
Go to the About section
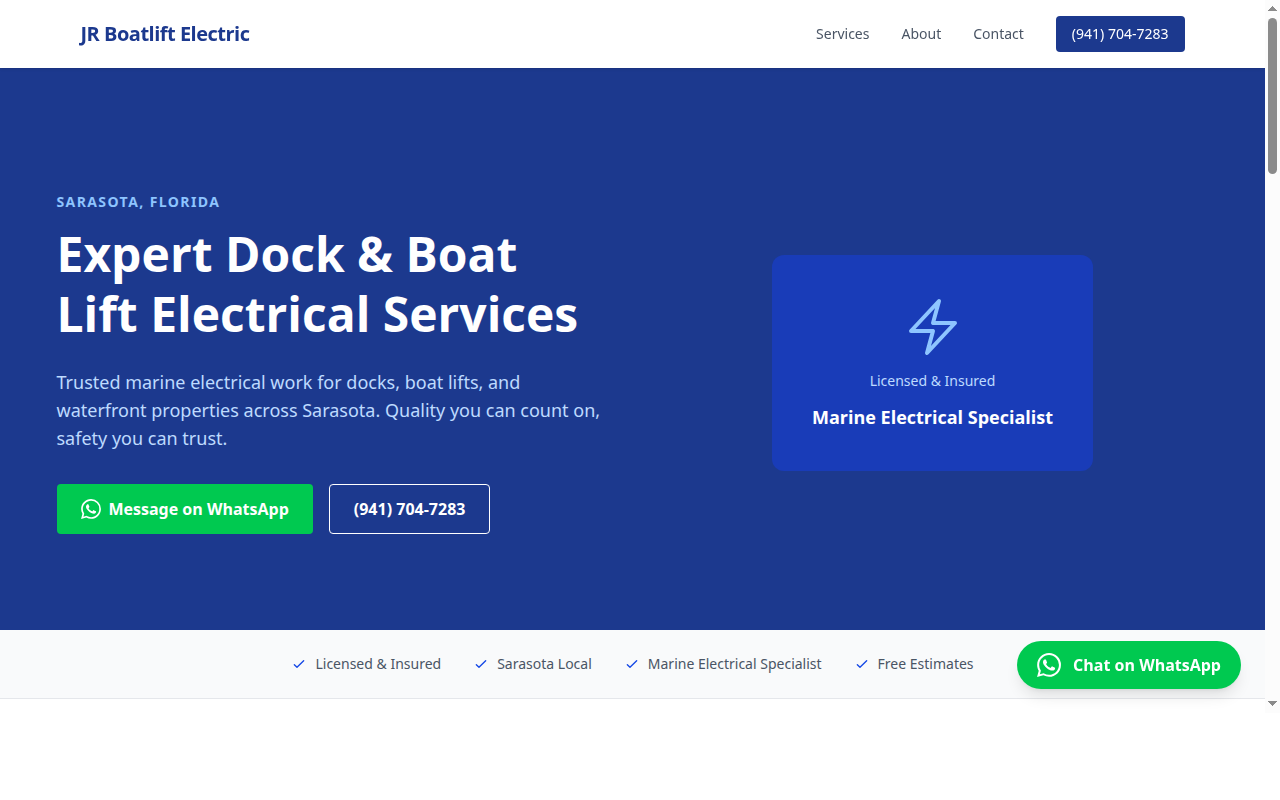tap(921, 34)
